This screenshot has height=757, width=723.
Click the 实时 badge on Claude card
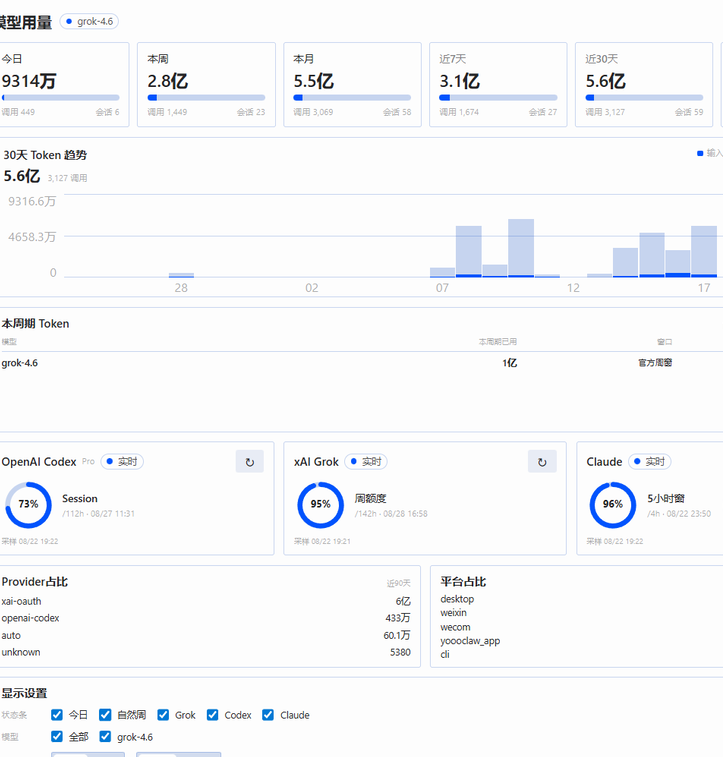pyautogui.click(x=650, y=462)
